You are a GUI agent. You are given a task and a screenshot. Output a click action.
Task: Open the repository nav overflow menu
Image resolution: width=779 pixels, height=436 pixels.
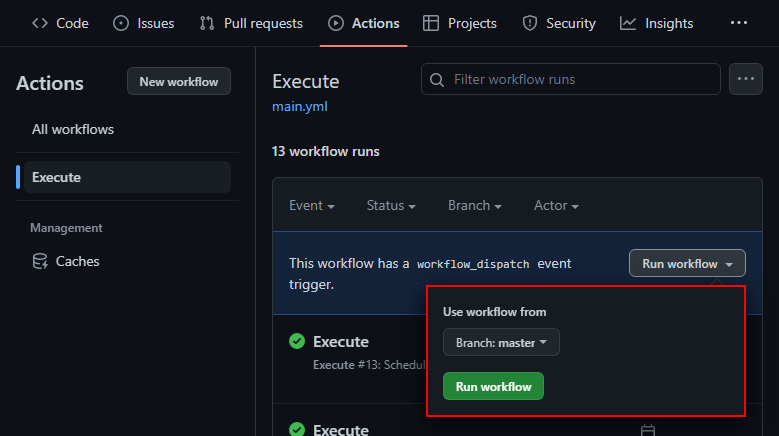pyautogui.click(x=739, y=23)
